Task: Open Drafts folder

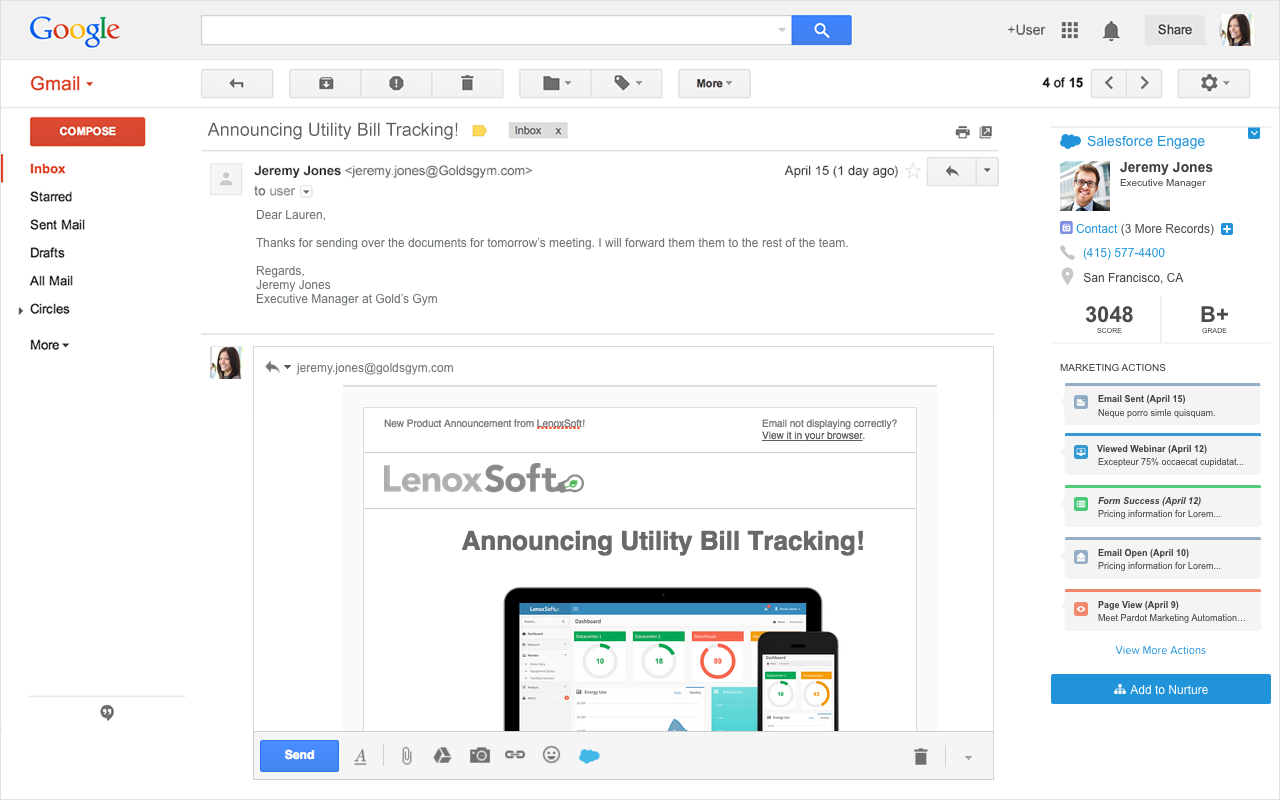Action: tap(47, 253)
